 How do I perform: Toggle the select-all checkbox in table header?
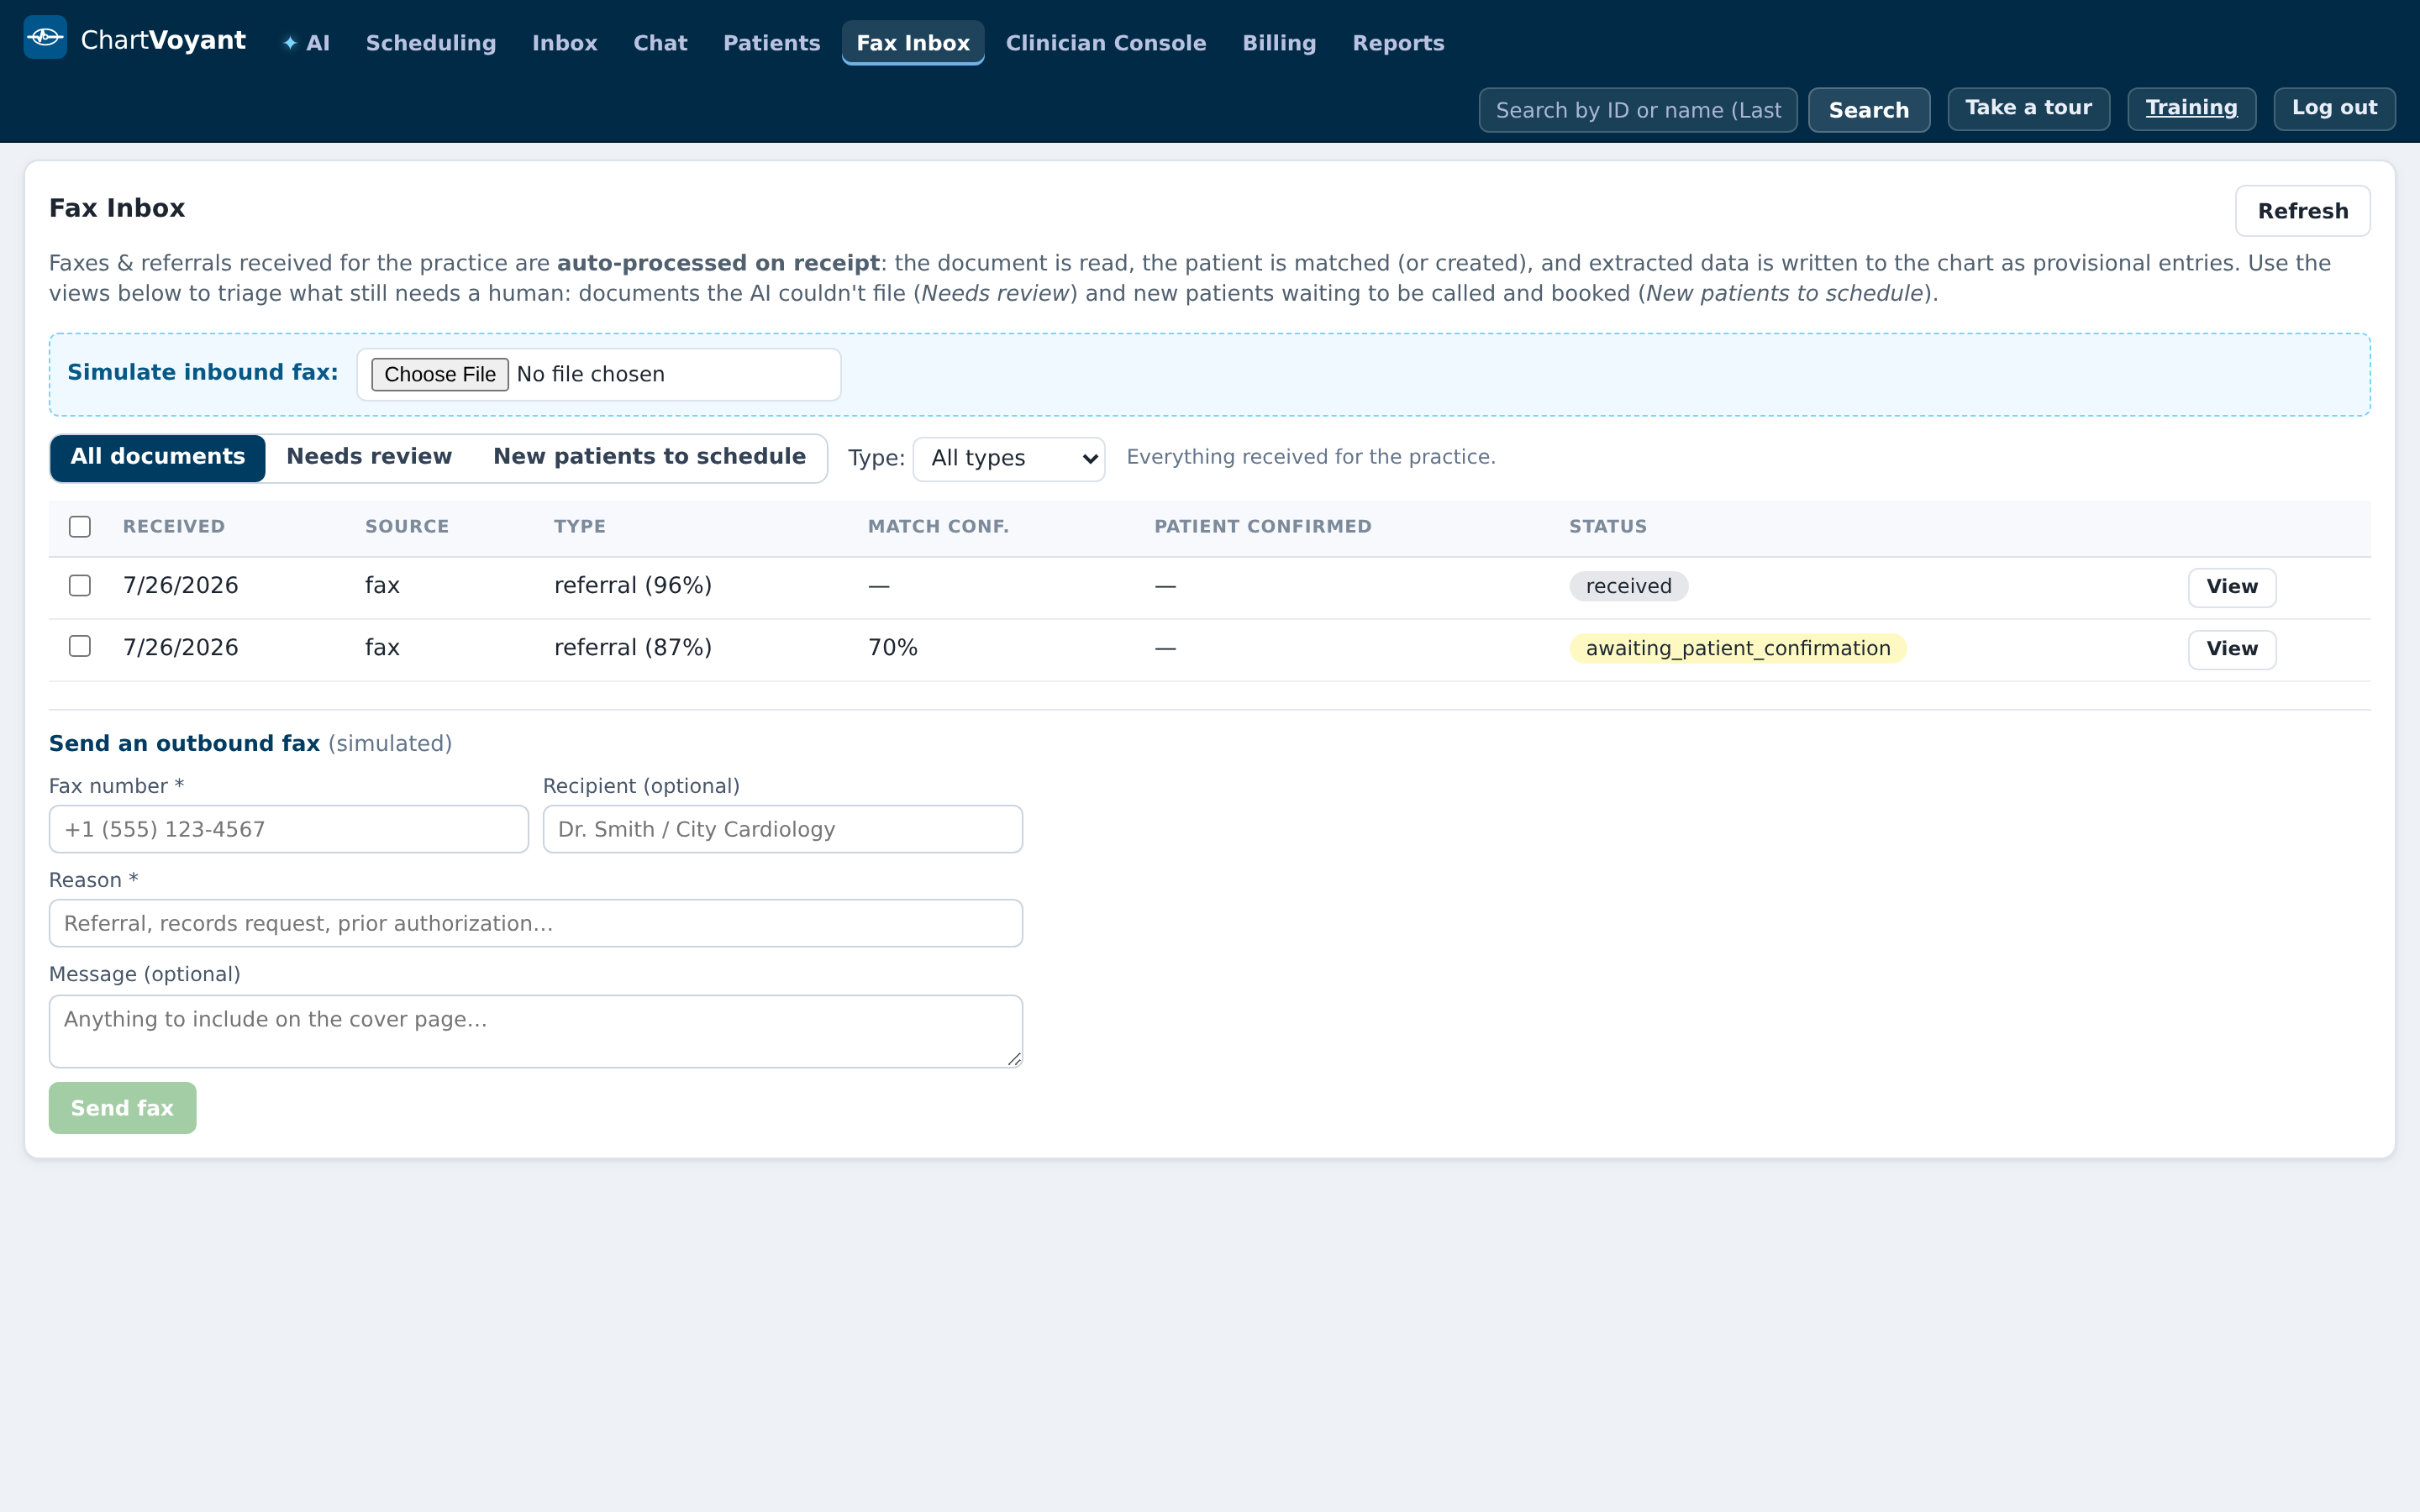click(x=80, y=527)
